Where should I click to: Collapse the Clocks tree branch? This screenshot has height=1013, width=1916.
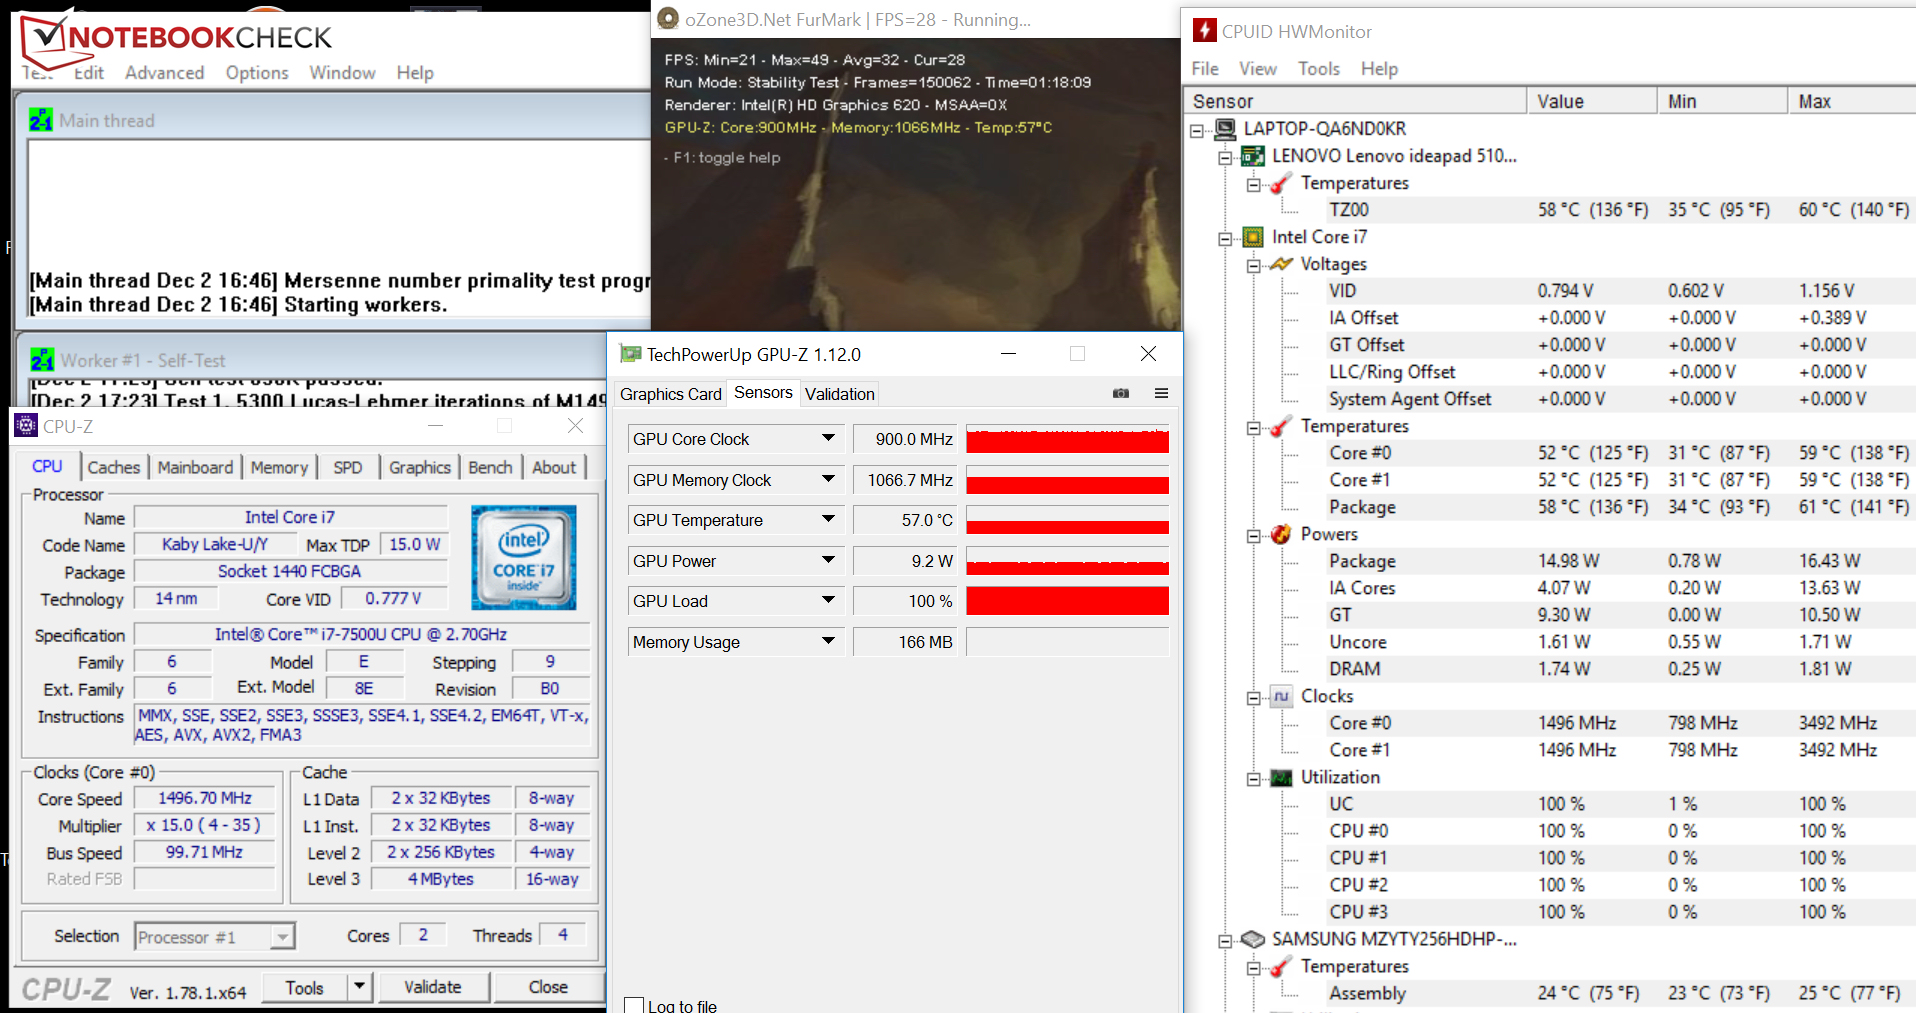click(x=1253, y=697)
